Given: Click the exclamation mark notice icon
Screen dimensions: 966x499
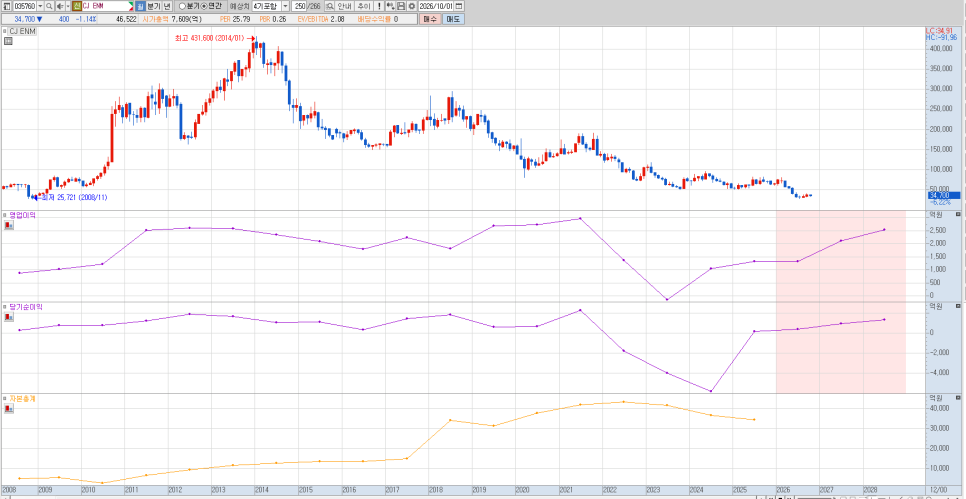Looking at the screenshot, I should (379, 6).
